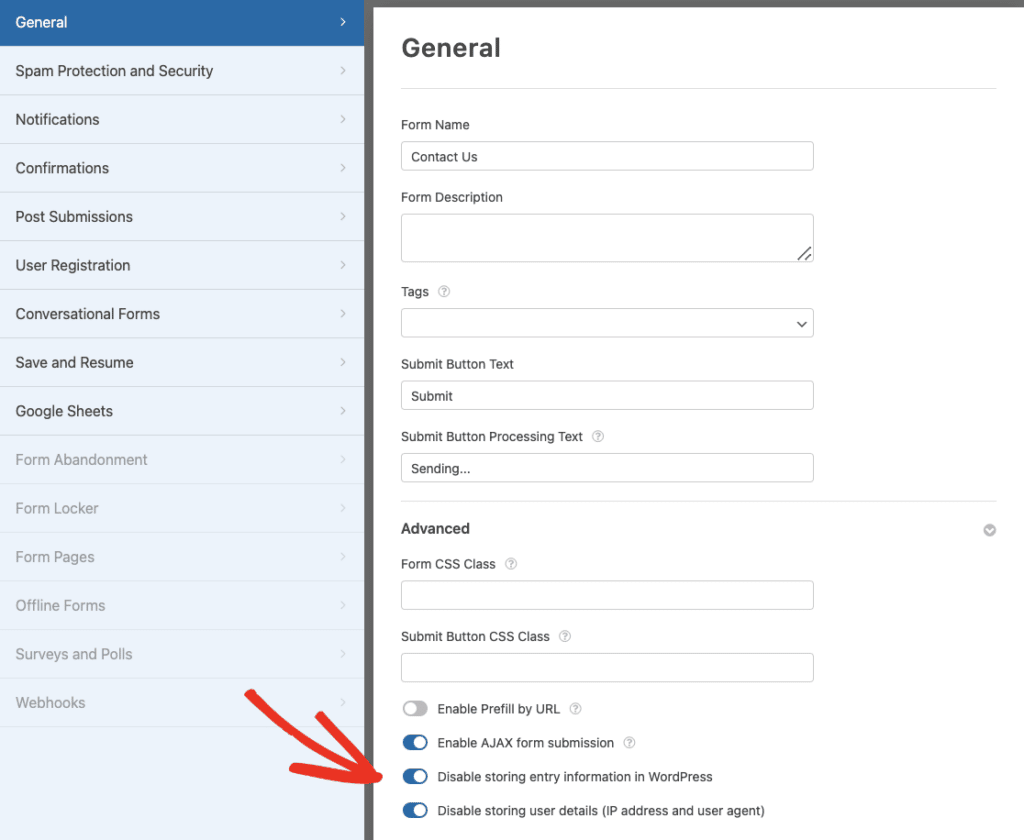Disable the AJAX form submission toggle
The height and width of the screenshot is (840, 1024).
[x=415, y=742]
